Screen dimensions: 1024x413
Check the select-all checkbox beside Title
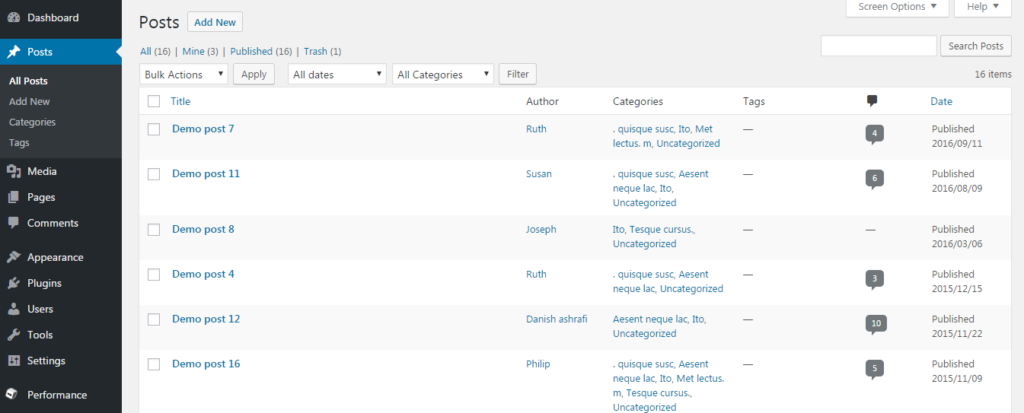coord(154,101)
